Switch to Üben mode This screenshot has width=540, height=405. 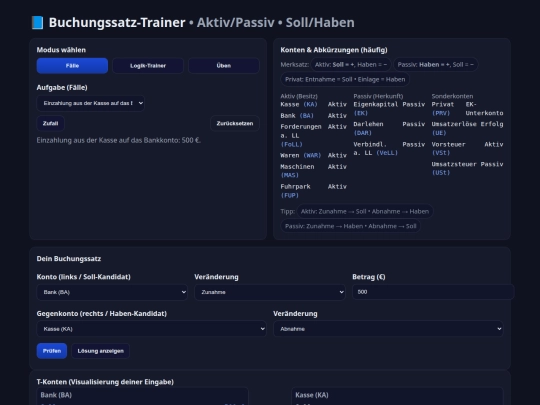(224, 66)
